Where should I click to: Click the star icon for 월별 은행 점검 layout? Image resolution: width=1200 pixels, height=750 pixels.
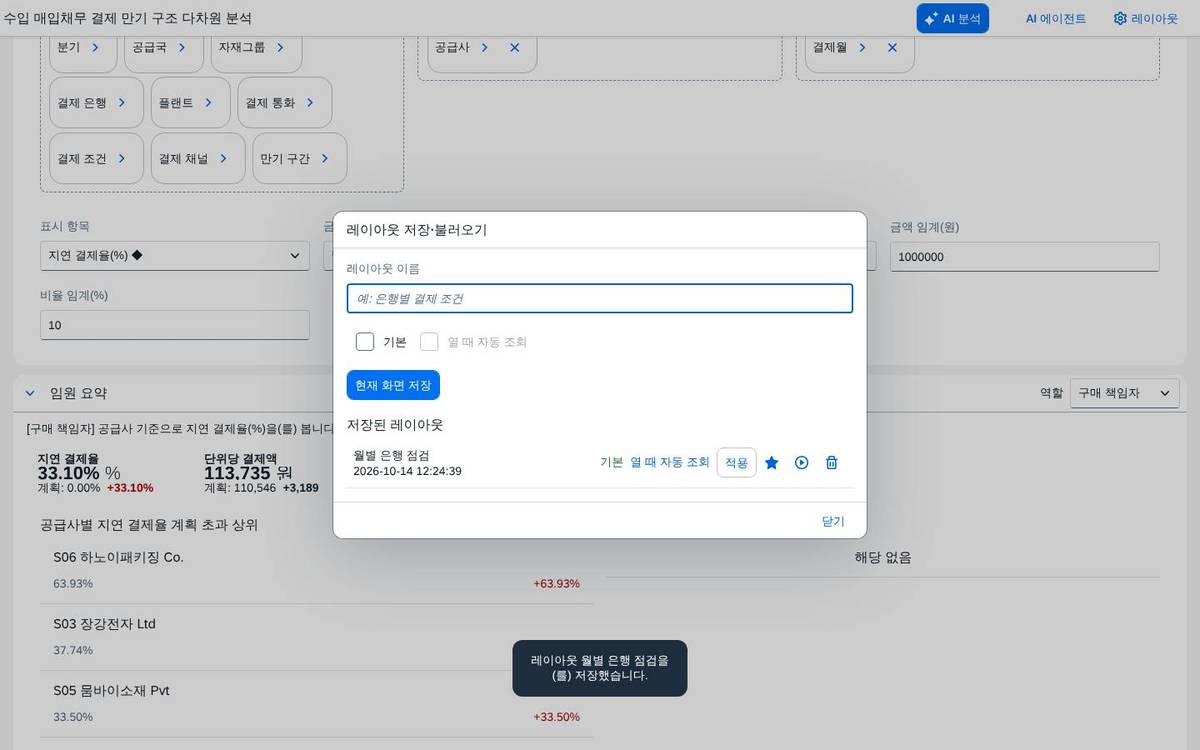pos(772,462)
